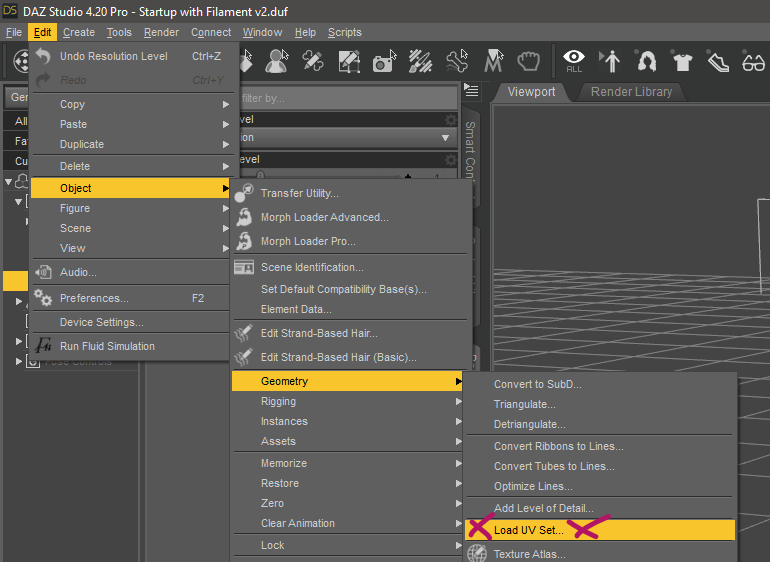Choose Convert to SubD option
This screenshot has height=562, width=770.
click(x=600, y=384)
